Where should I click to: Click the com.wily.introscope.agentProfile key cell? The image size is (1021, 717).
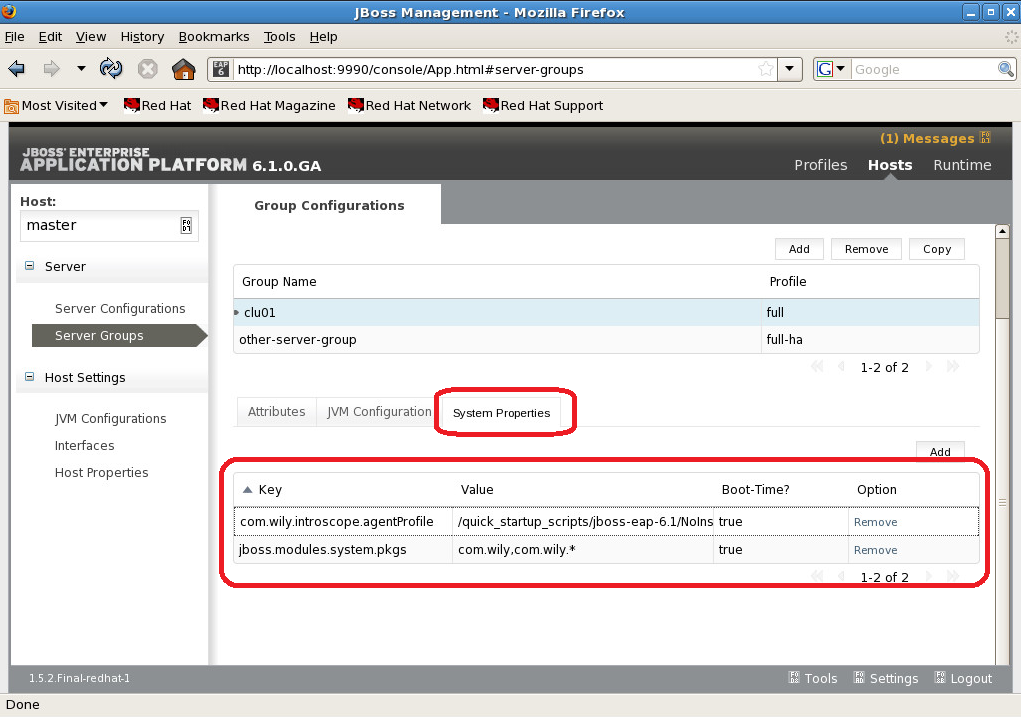(343, 522)
